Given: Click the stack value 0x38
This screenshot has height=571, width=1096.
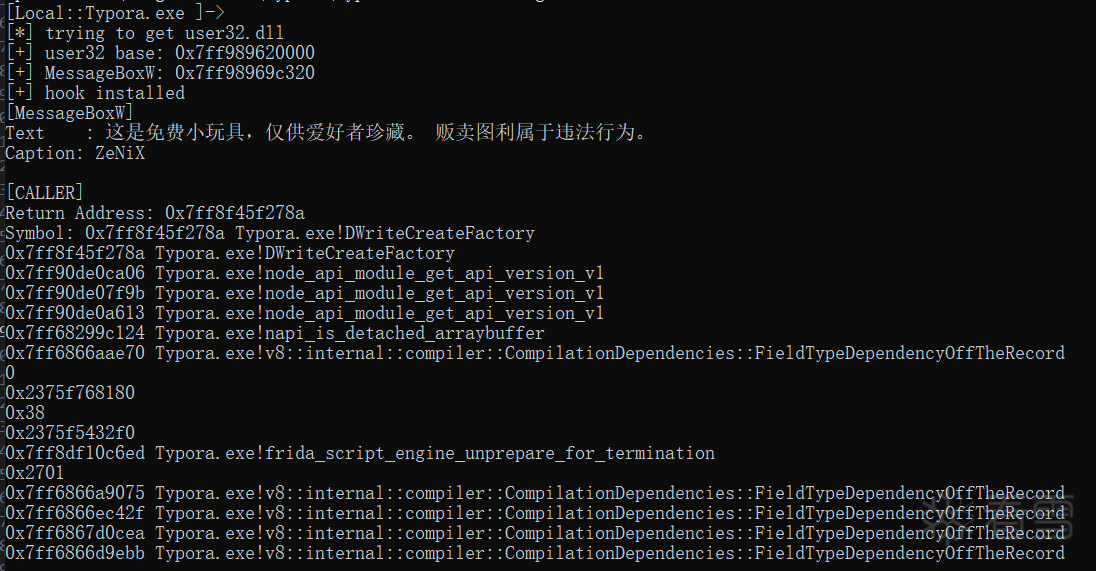Looking at the screenshot, I should point(25,413).
